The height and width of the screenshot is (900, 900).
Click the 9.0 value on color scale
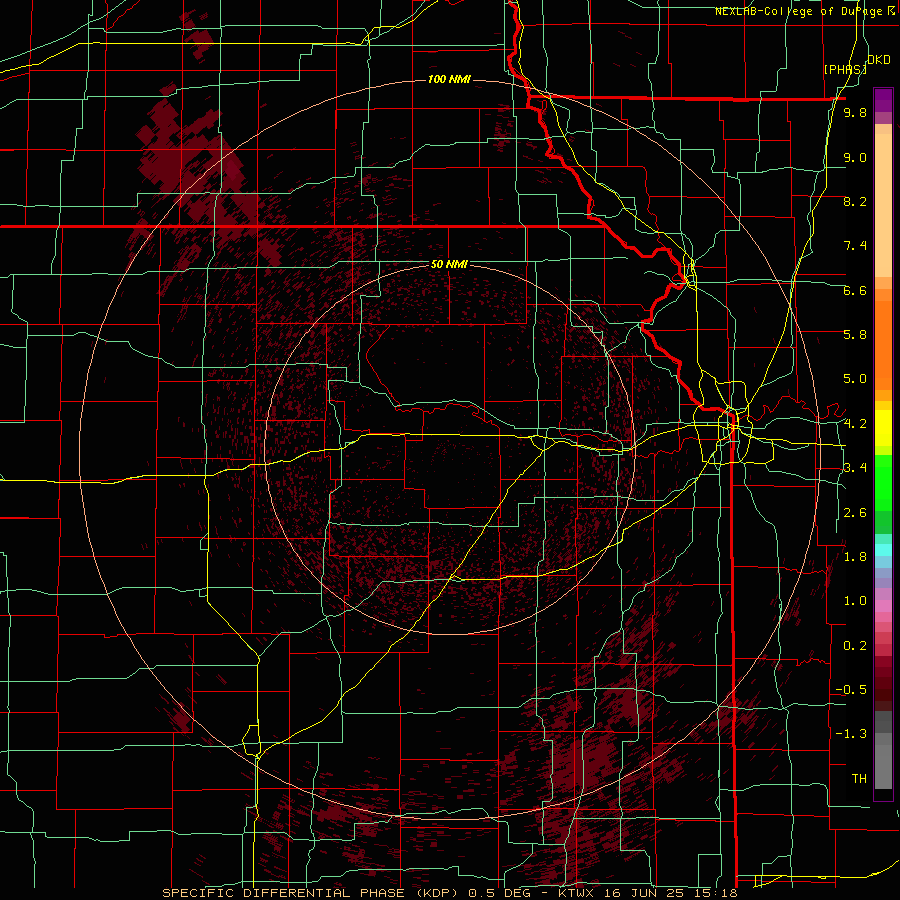click(855, 157)
